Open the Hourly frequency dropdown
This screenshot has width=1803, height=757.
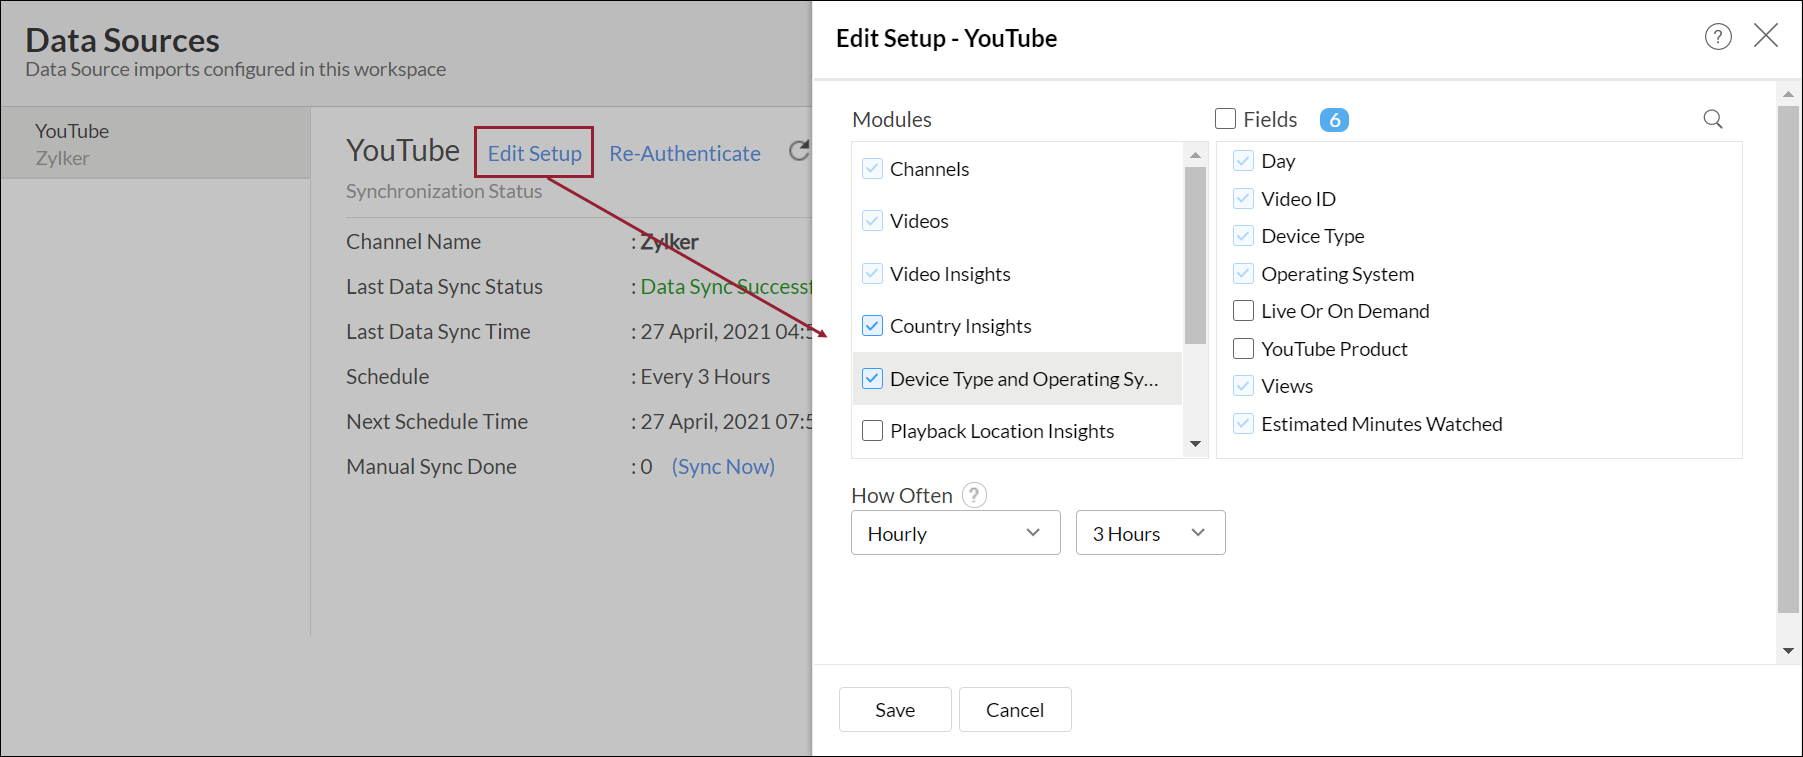pyautogui.click(x=955, y=533)
